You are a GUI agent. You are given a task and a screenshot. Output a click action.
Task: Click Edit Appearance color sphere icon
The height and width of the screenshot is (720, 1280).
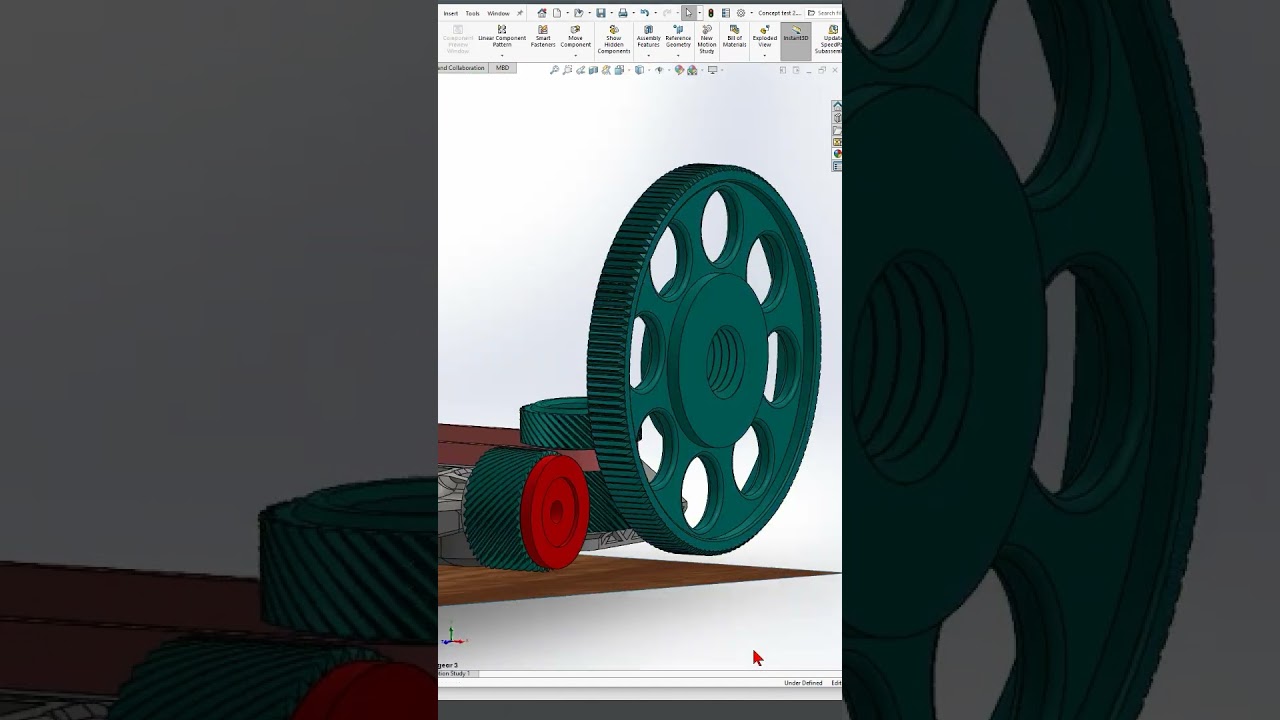point(679,70)
